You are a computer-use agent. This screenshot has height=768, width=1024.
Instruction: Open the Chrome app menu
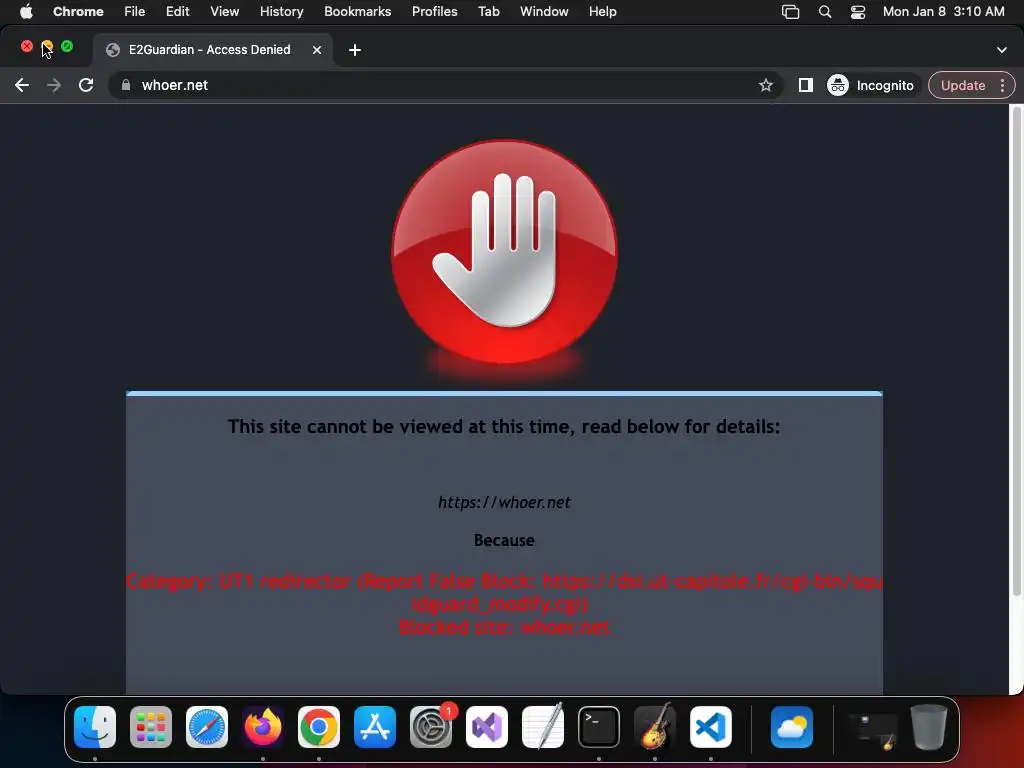[x=78, y=12]
